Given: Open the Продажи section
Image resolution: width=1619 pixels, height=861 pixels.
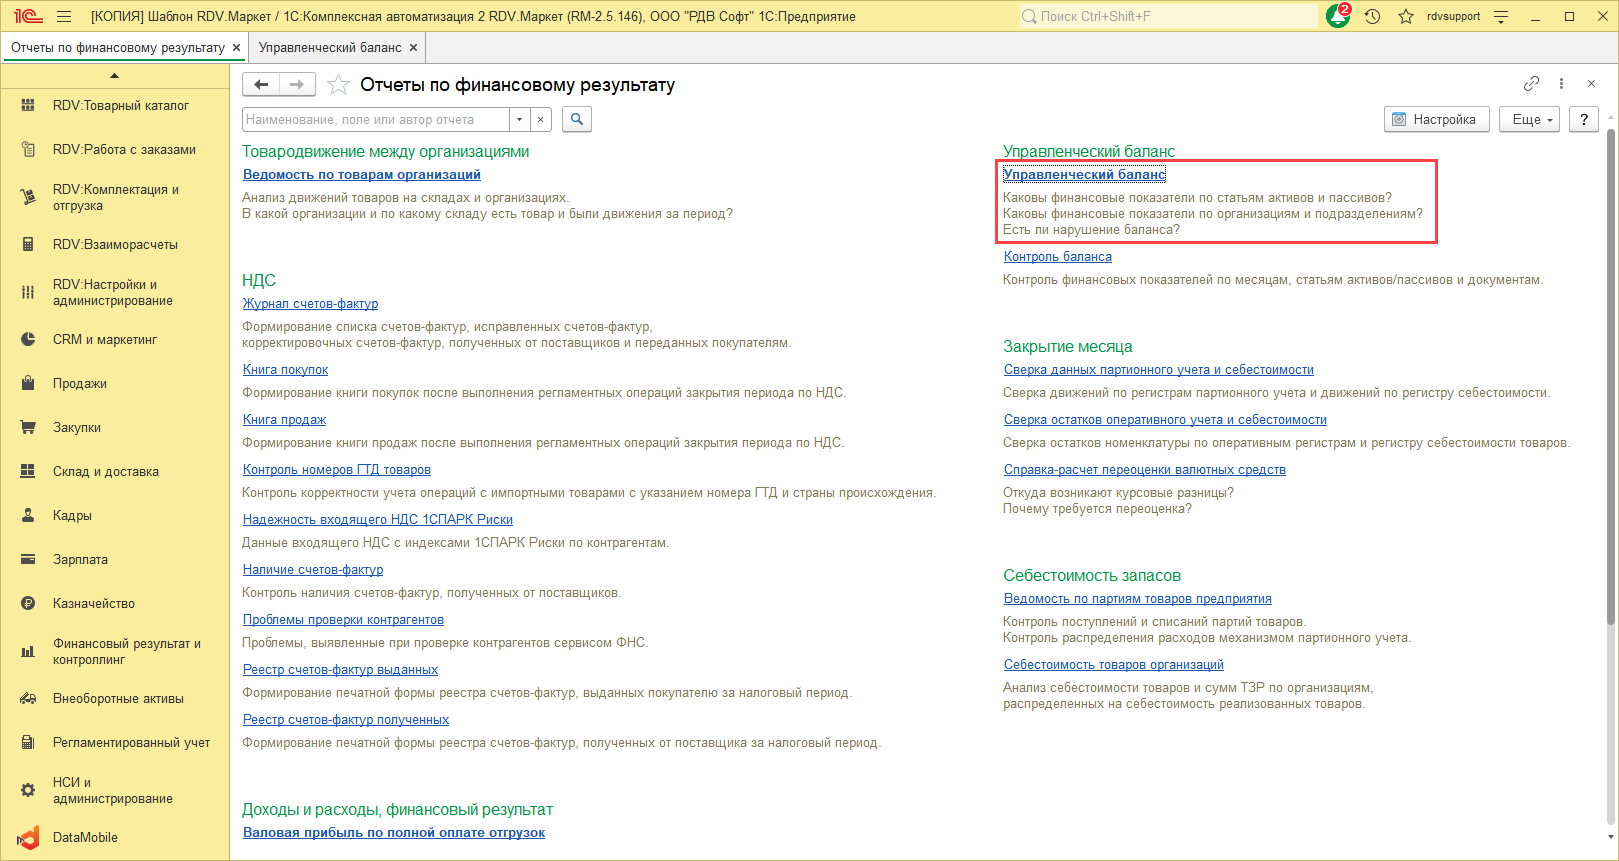Looking at the screenshot, I should 80,383.
